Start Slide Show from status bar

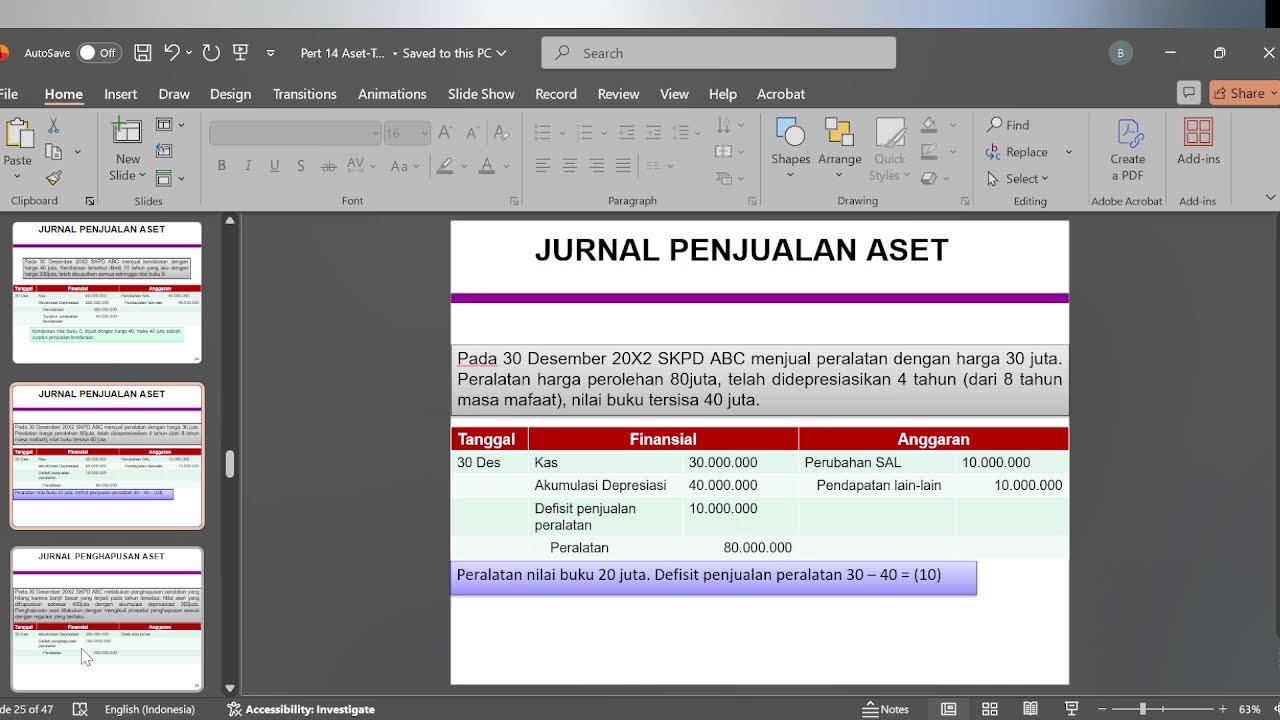[1071, 709]
